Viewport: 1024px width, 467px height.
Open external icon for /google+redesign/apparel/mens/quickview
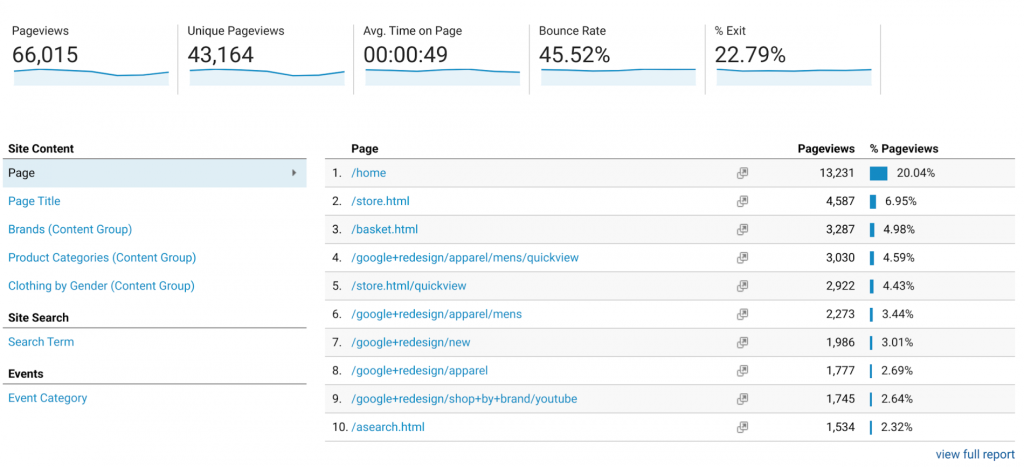742,257
